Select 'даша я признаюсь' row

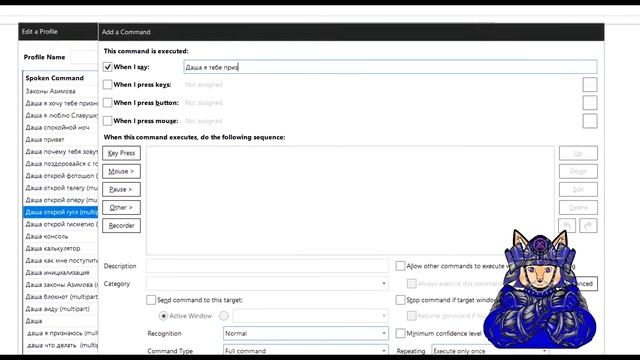pos(60,333)
